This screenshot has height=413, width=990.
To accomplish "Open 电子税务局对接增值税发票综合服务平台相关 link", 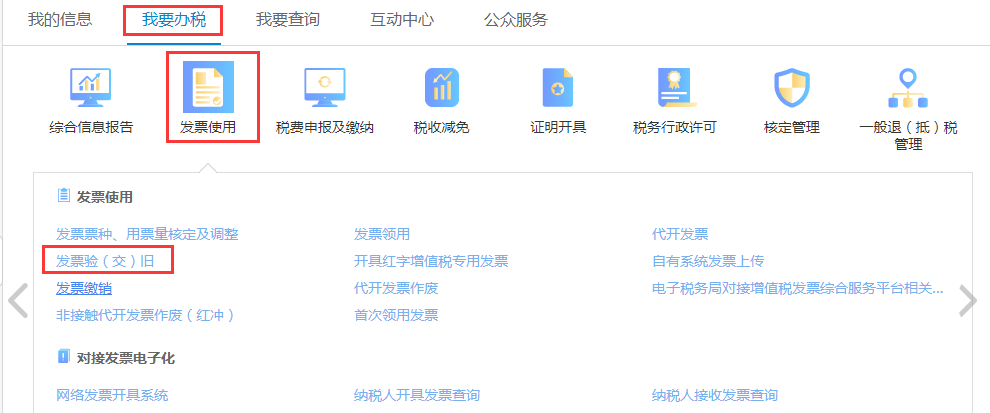I will click(798, 289).
